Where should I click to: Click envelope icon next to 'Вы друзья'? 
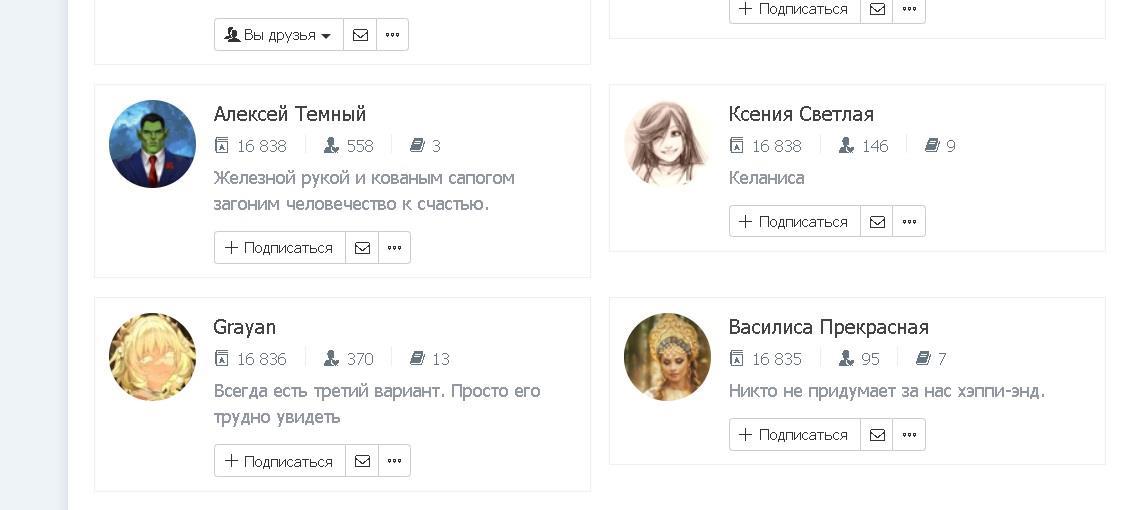pos(360,35)
